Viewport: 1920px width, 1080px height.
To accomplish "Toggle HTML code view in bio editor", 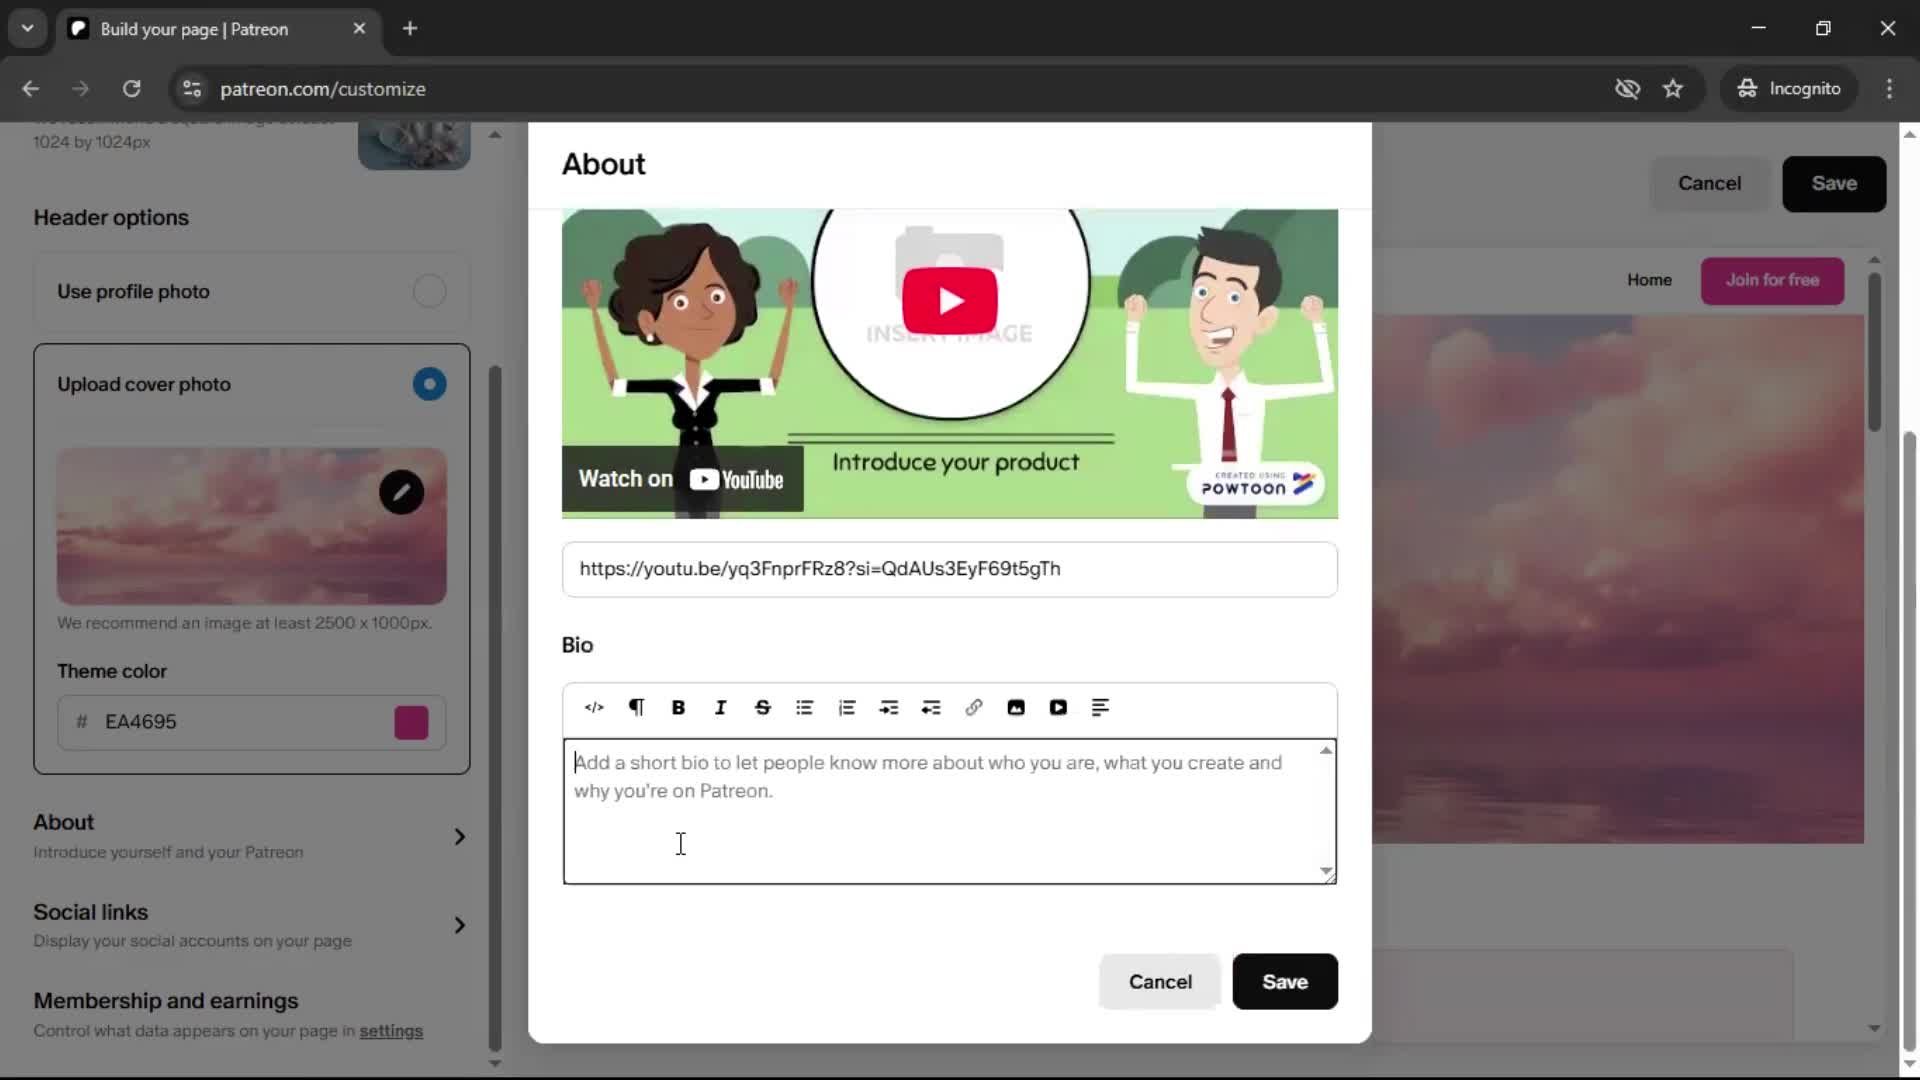I will click(594, 707).
